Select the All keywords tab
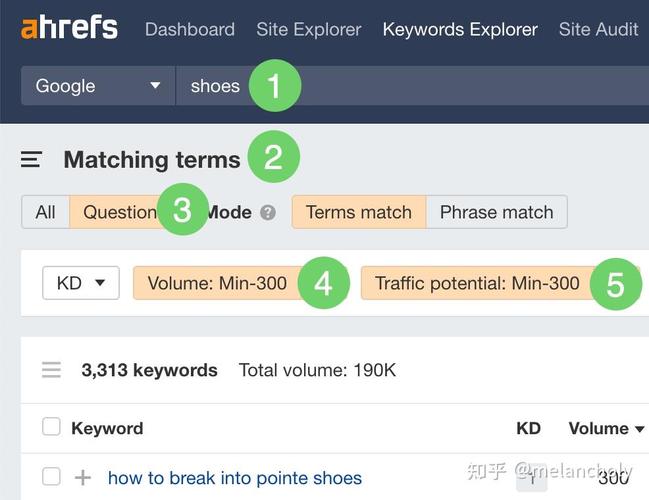Screen dimensions: 649x500 point(46,212)
